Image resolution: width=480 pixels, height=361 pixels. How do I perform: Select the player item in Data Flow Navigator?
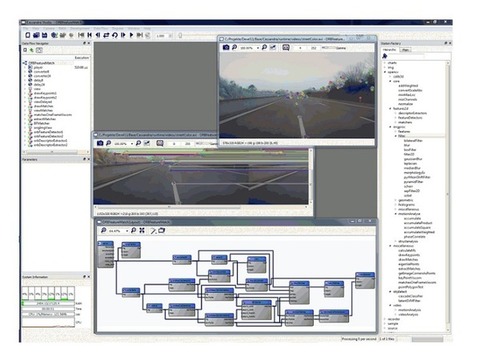pos(38,67)
